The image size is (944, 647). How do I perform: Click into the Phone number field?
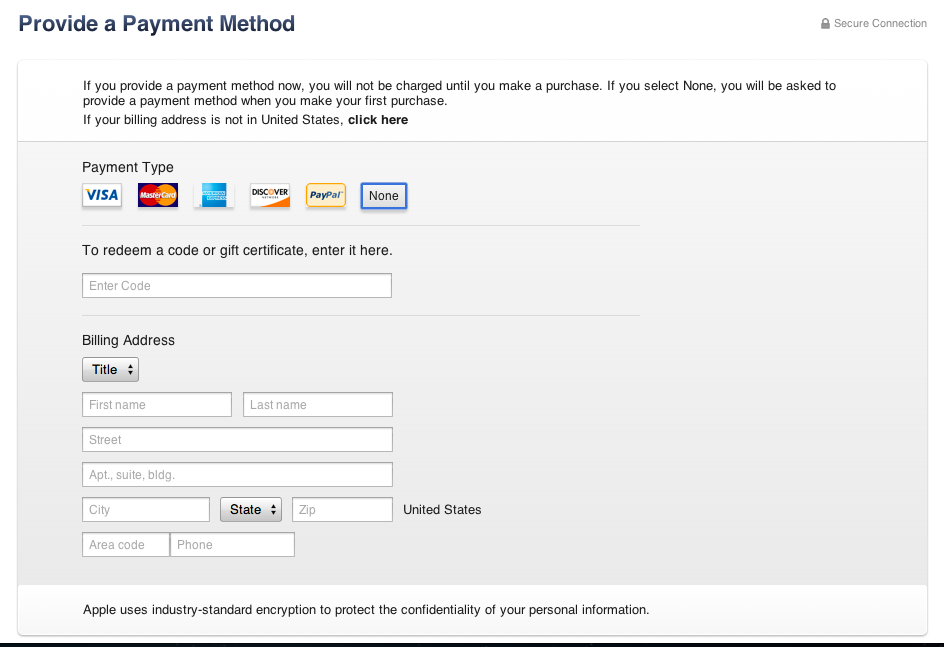tap(233, 545)
